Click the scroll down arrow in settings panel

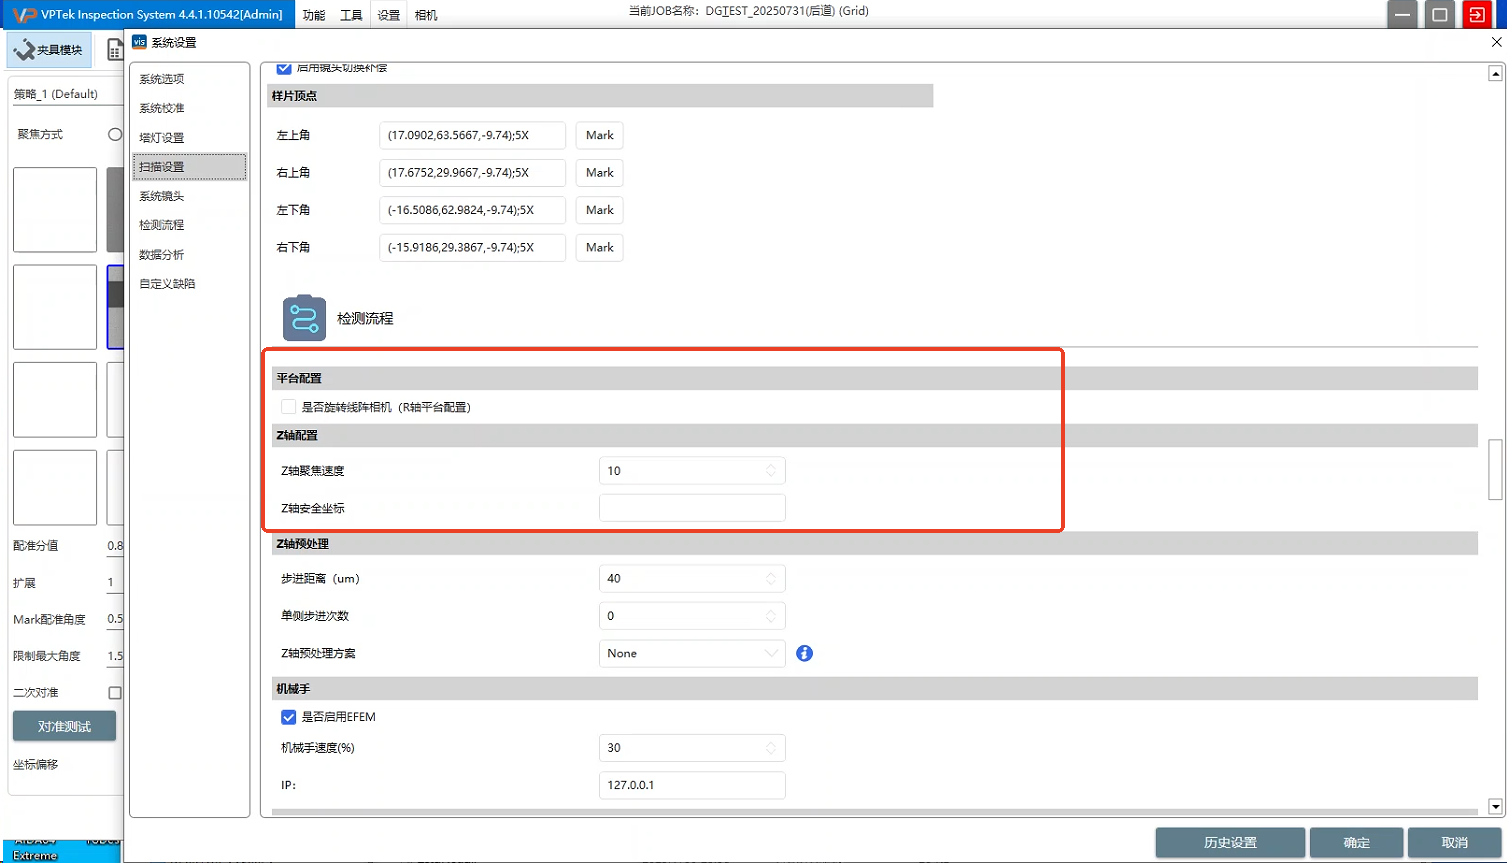coord(1495,807)
